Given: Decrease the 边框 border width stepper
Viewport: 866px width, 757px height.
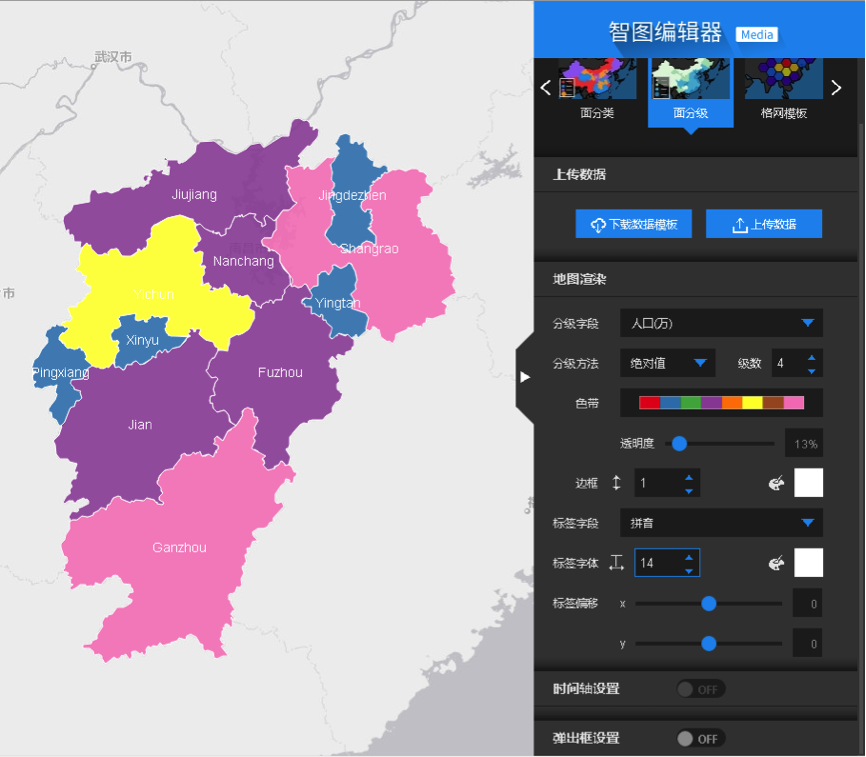Looking at the screenshot, I should [689, 491].
